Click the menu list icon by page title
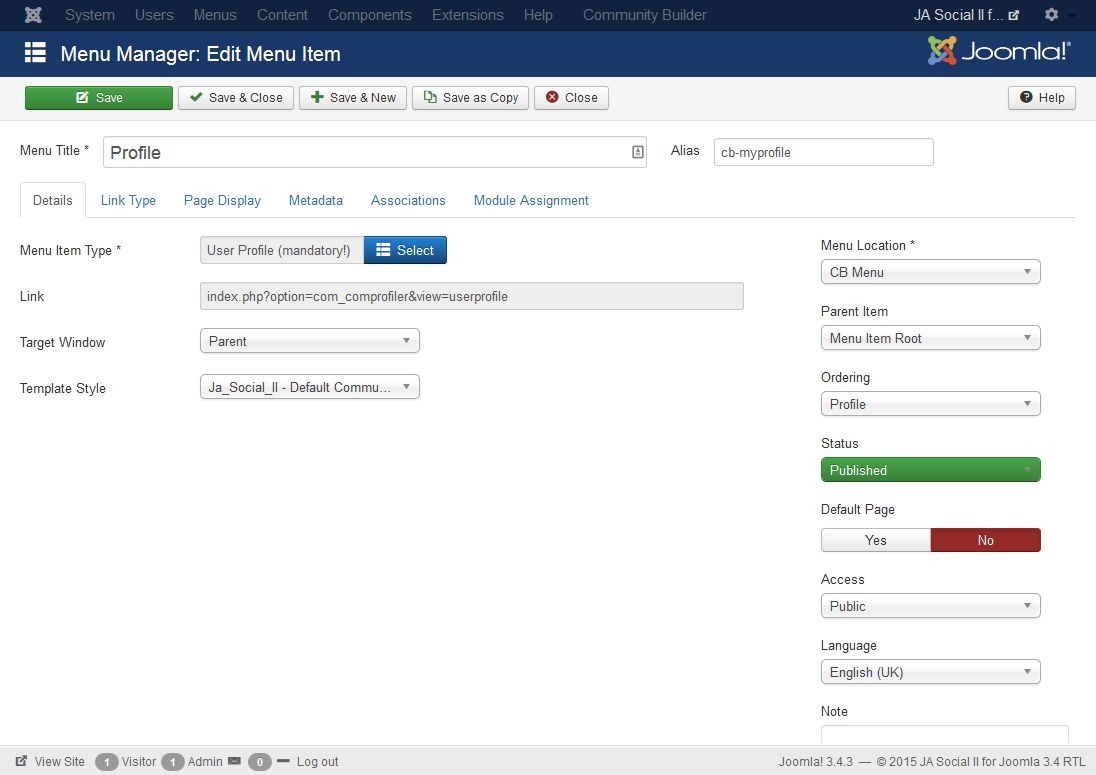The width and height of the screenshot is (1096, 775). (35, 53)
